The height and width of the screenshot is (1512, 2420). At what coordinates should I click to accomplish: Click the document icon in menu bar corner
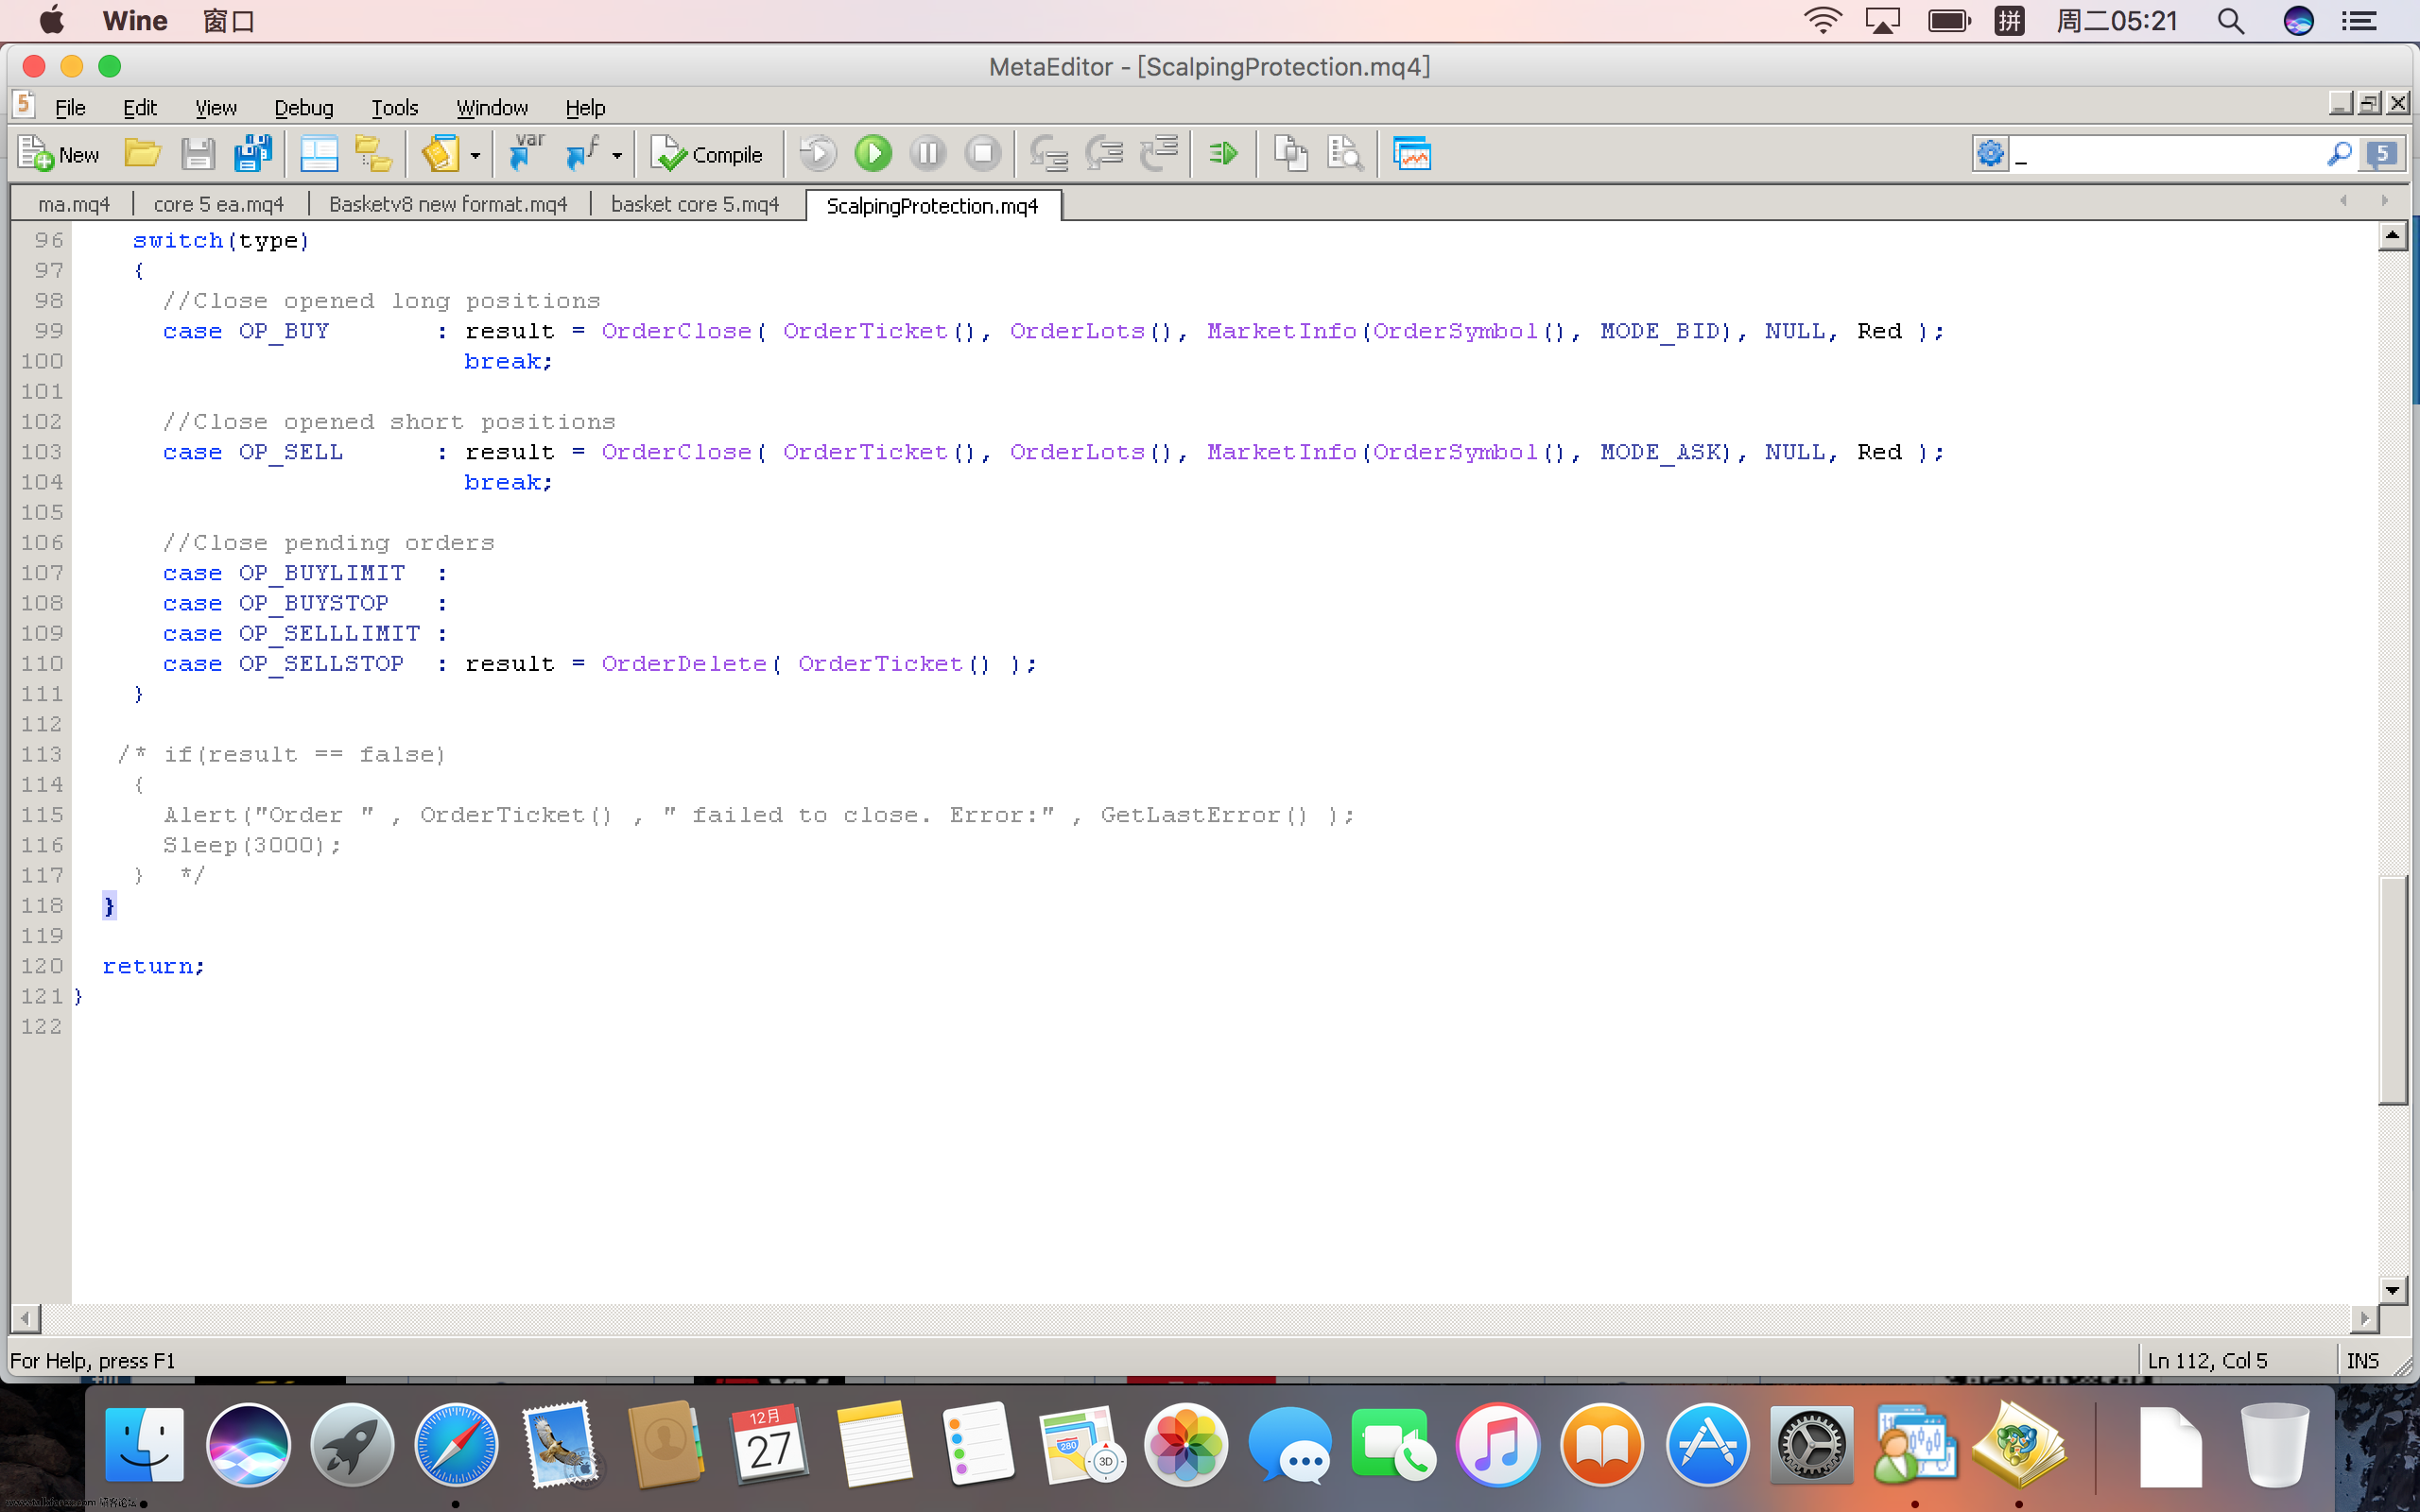click(24, 104)
